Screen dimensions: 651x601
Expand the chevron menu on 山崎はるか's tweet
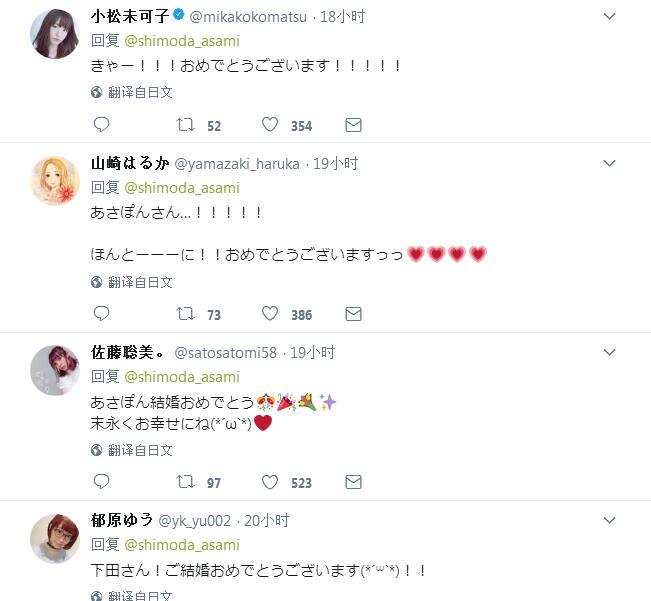pyautogui.click(x=609, y=163)
